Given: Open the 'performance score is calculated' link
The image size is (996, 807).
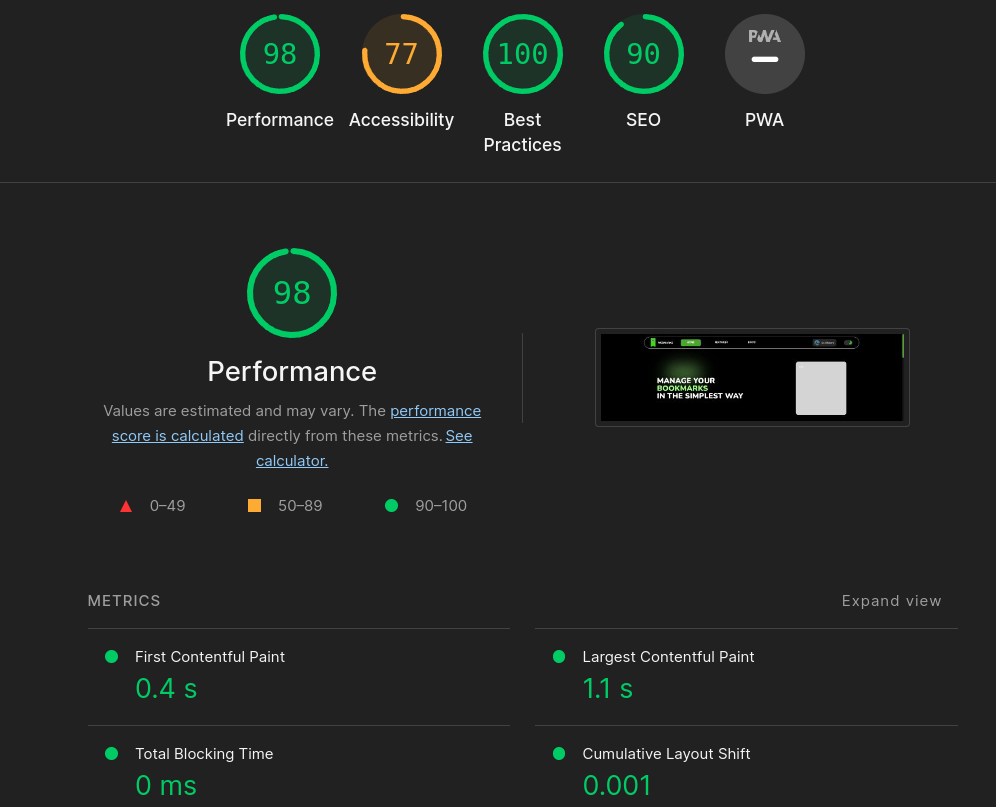Looking at the screenshot, I should coord(435,411).
